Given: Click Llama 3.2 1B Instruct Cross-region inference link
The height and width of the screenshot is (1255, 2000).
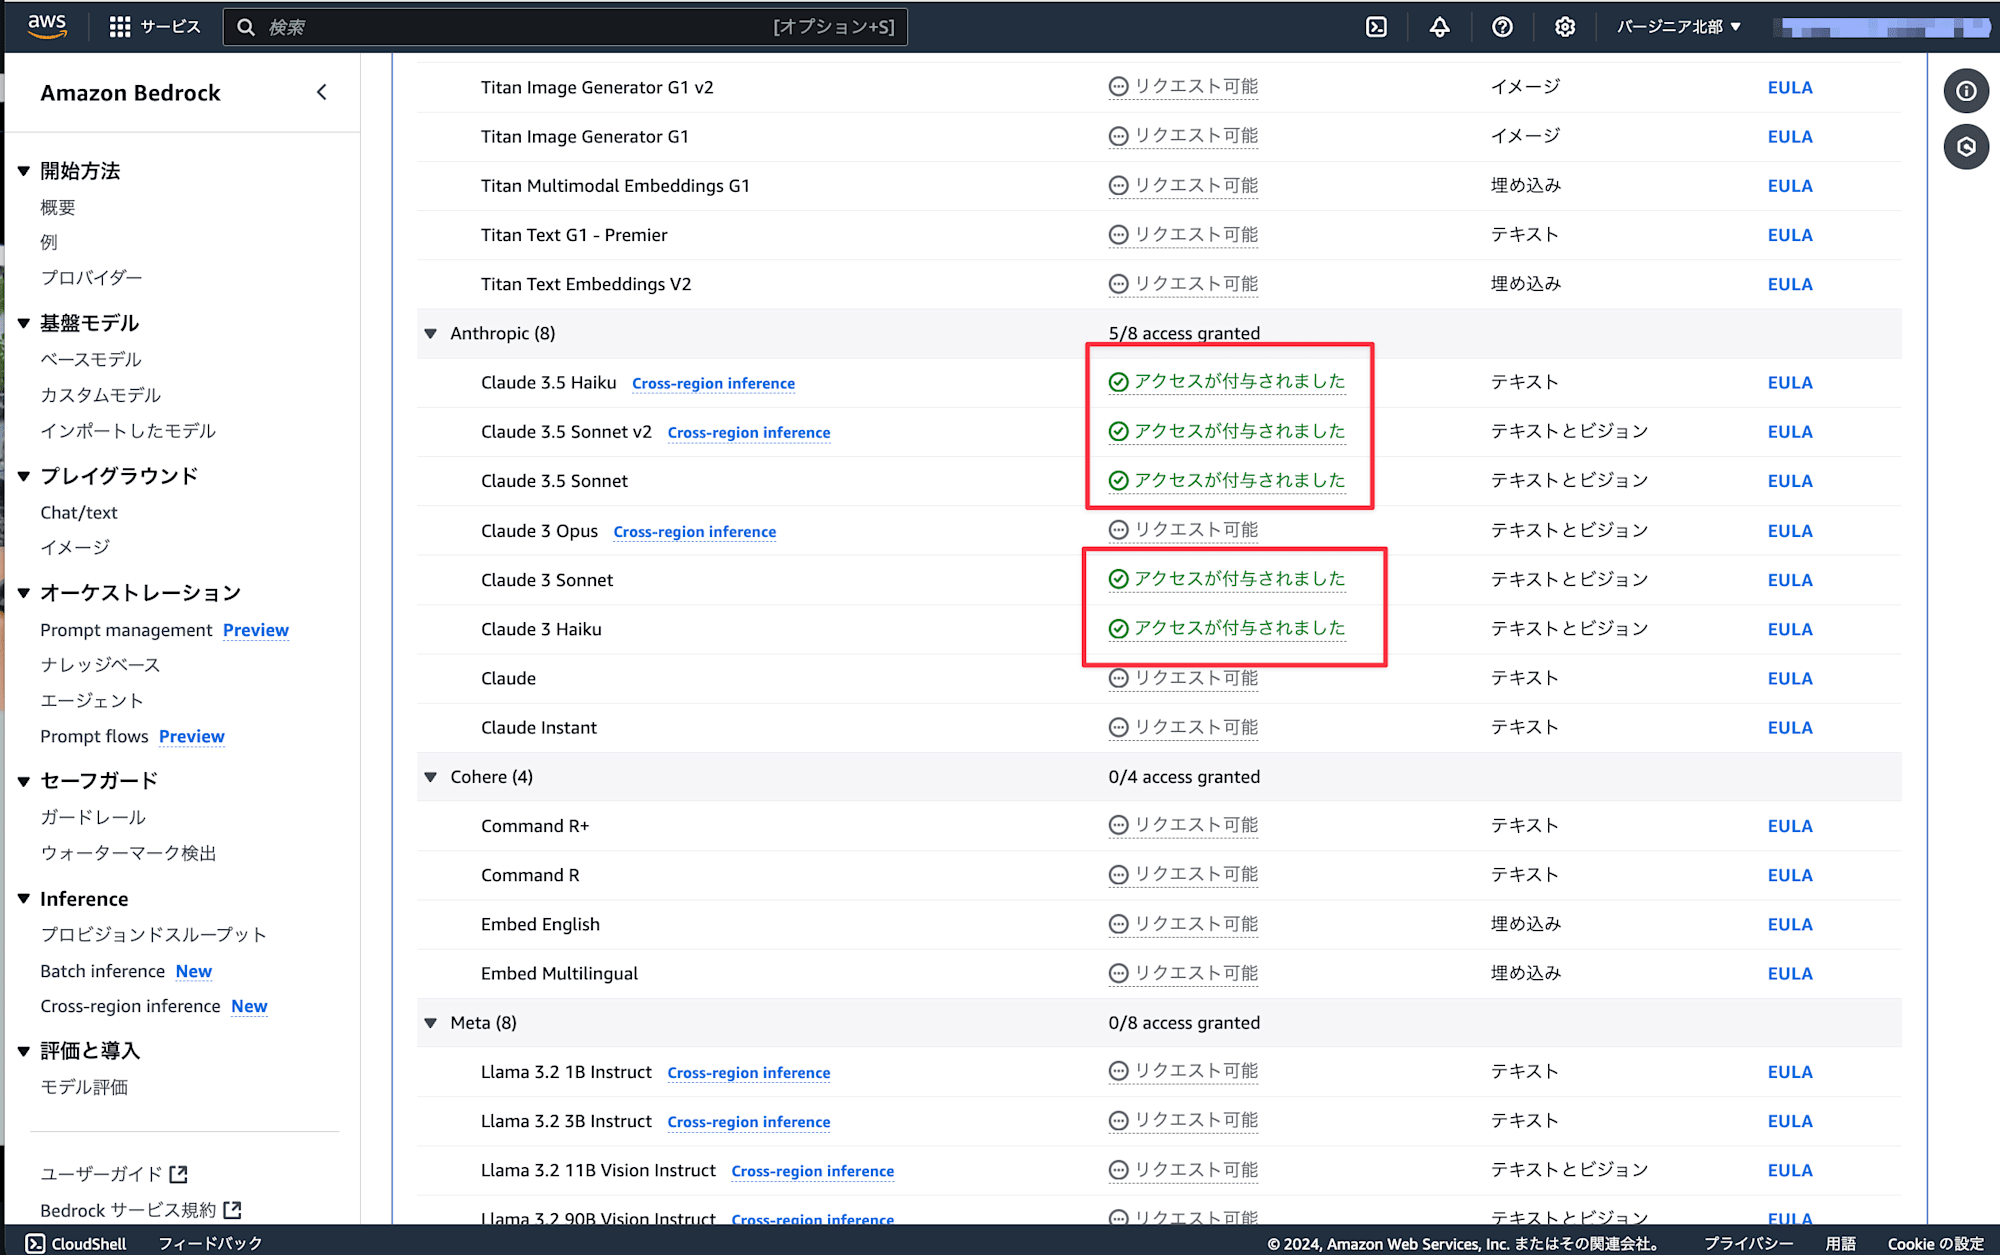Looking at the screenshot, I should click(x=749, y=1072).
